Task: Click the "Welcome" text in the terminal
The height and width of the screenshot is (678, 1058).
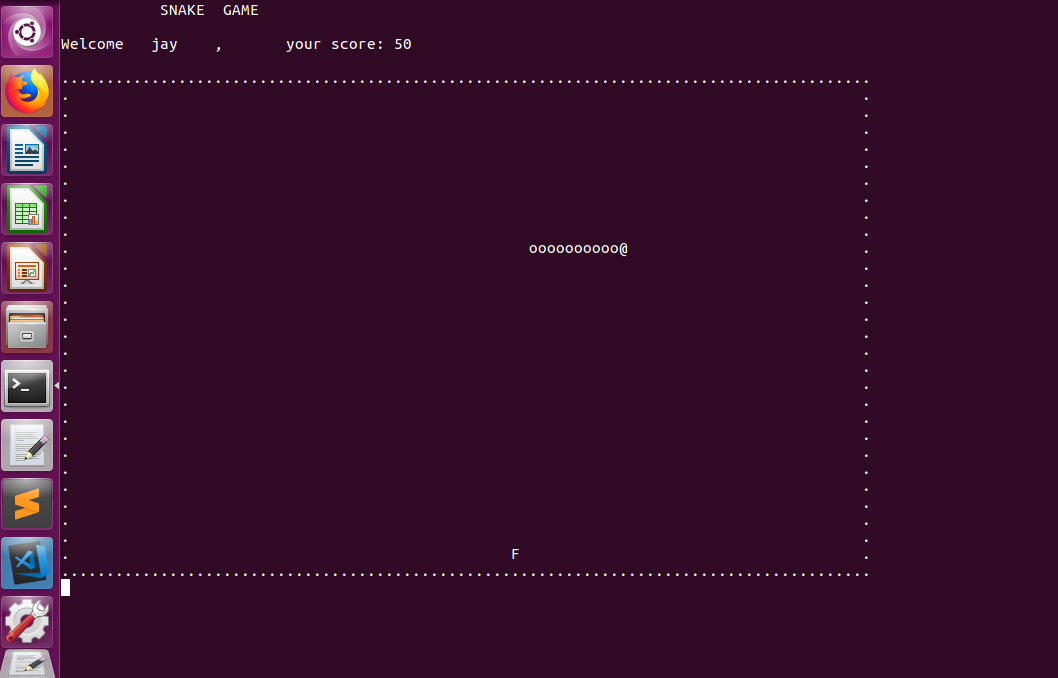Action: (92, 44)
